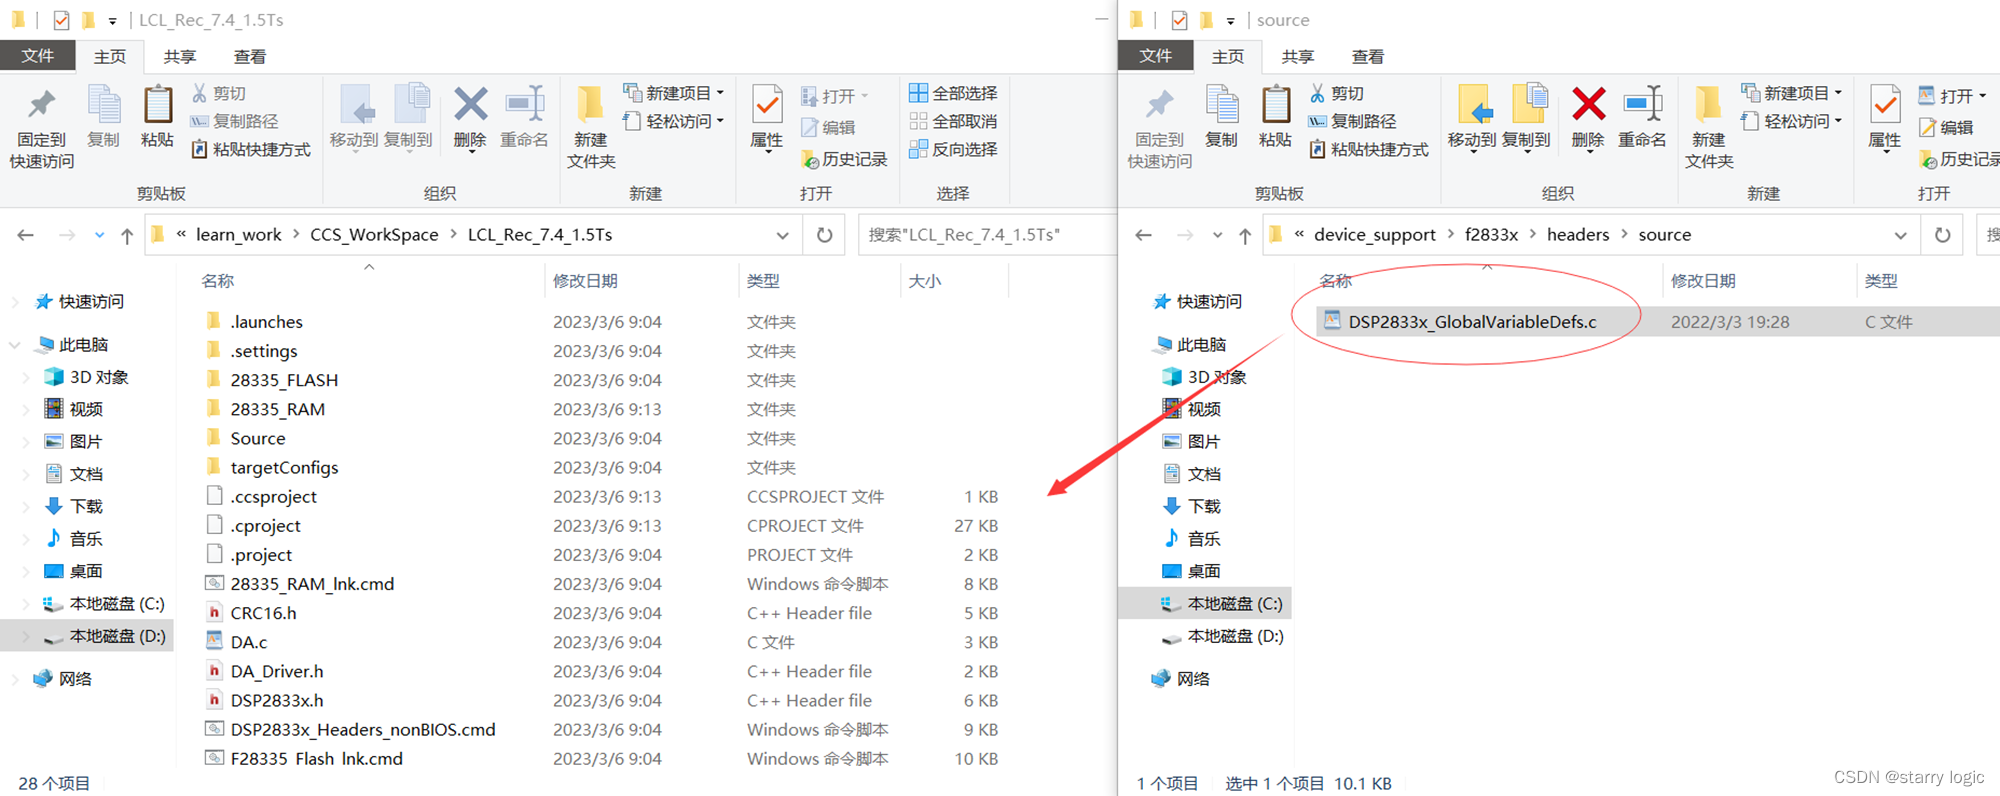
Task: Select DSP2833x_Headers_nonBIOS.cmd file
Action: point(363,730)
